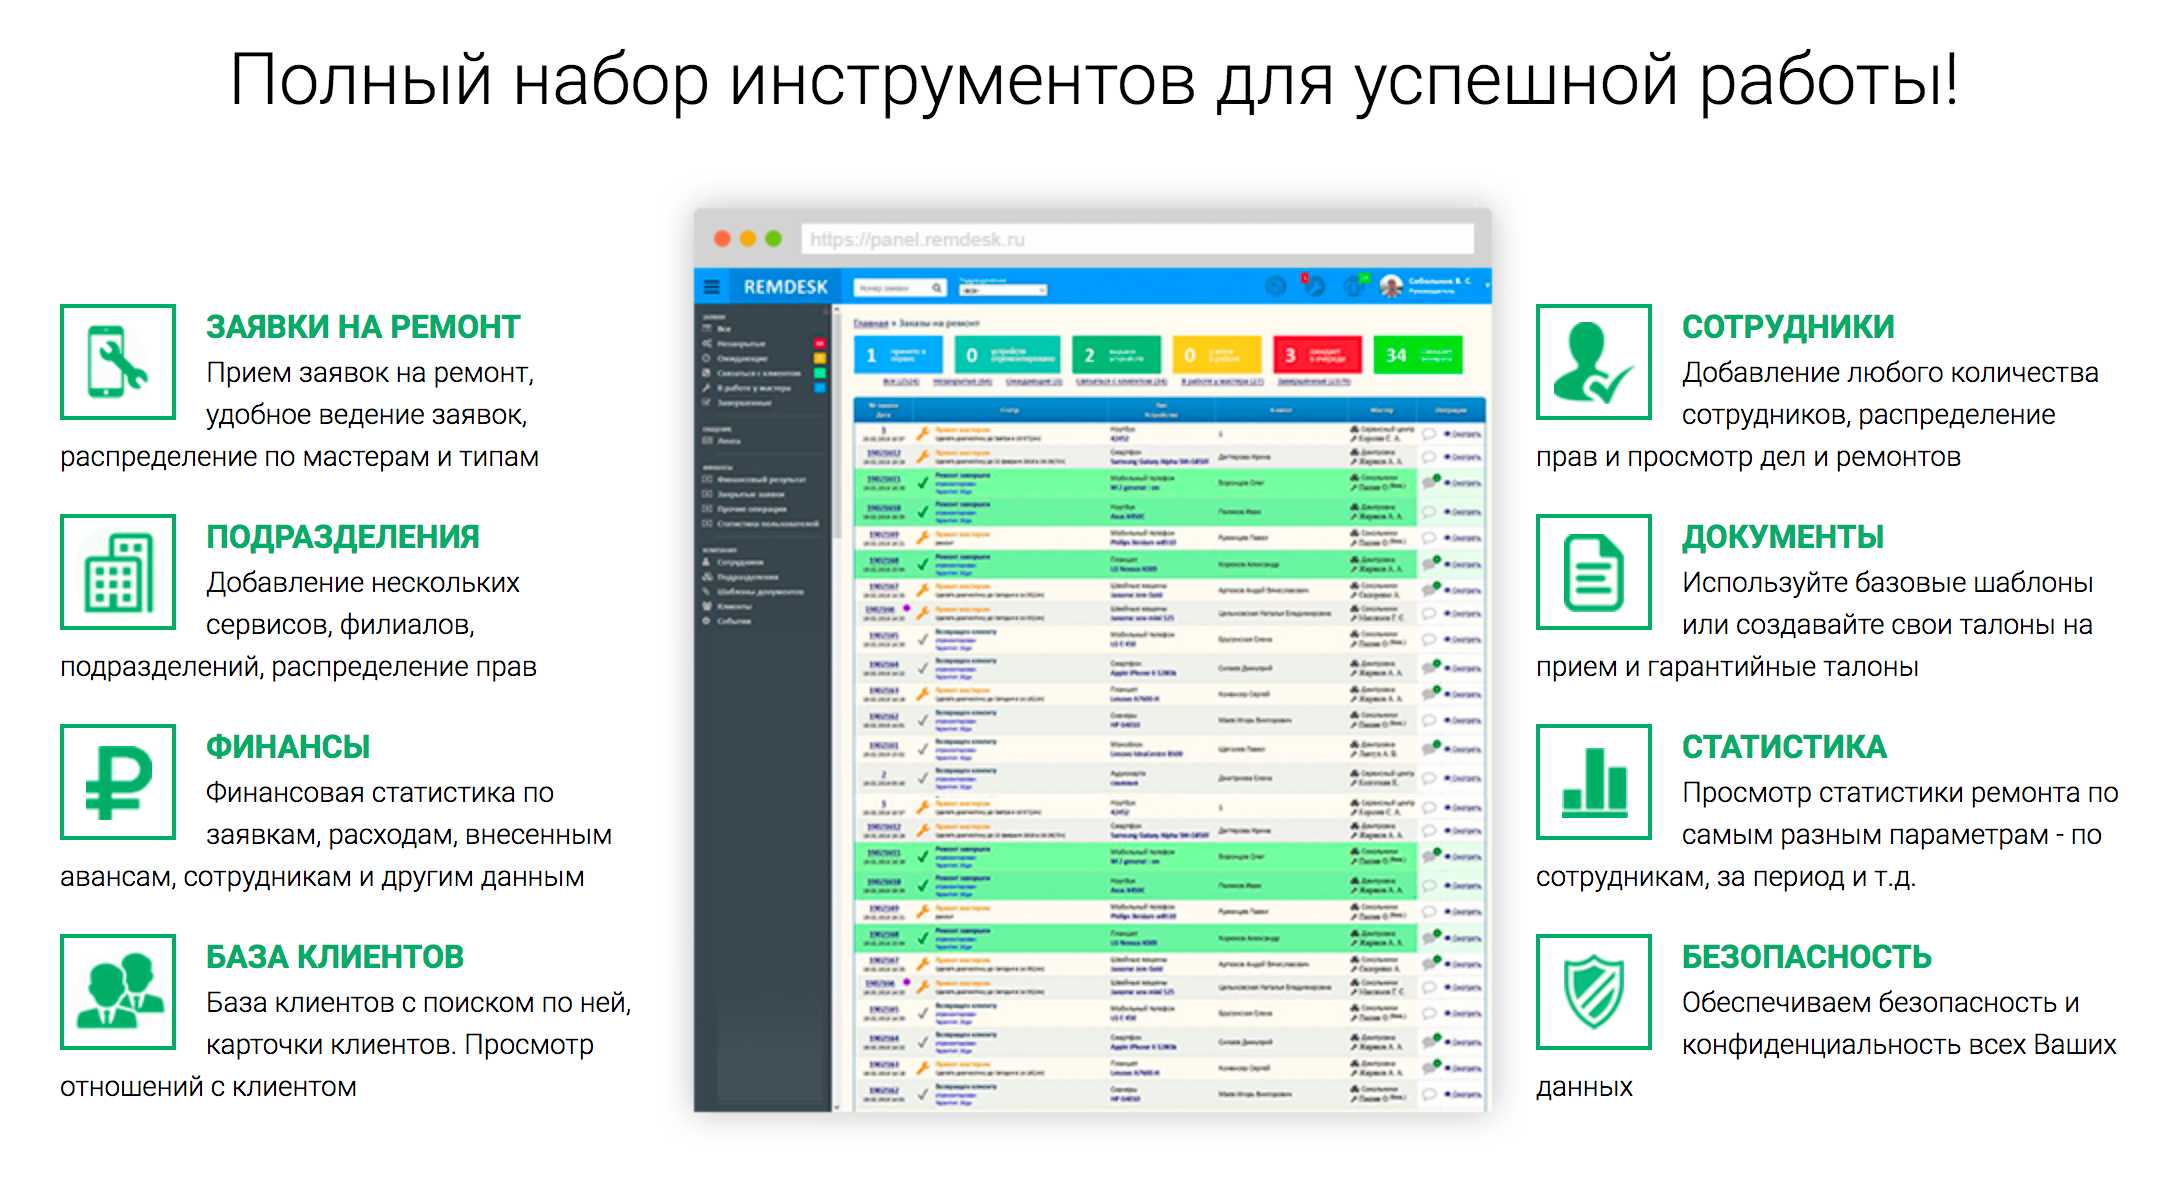
Task: Click the green status tile showing 34
Action: [1418, 355]
